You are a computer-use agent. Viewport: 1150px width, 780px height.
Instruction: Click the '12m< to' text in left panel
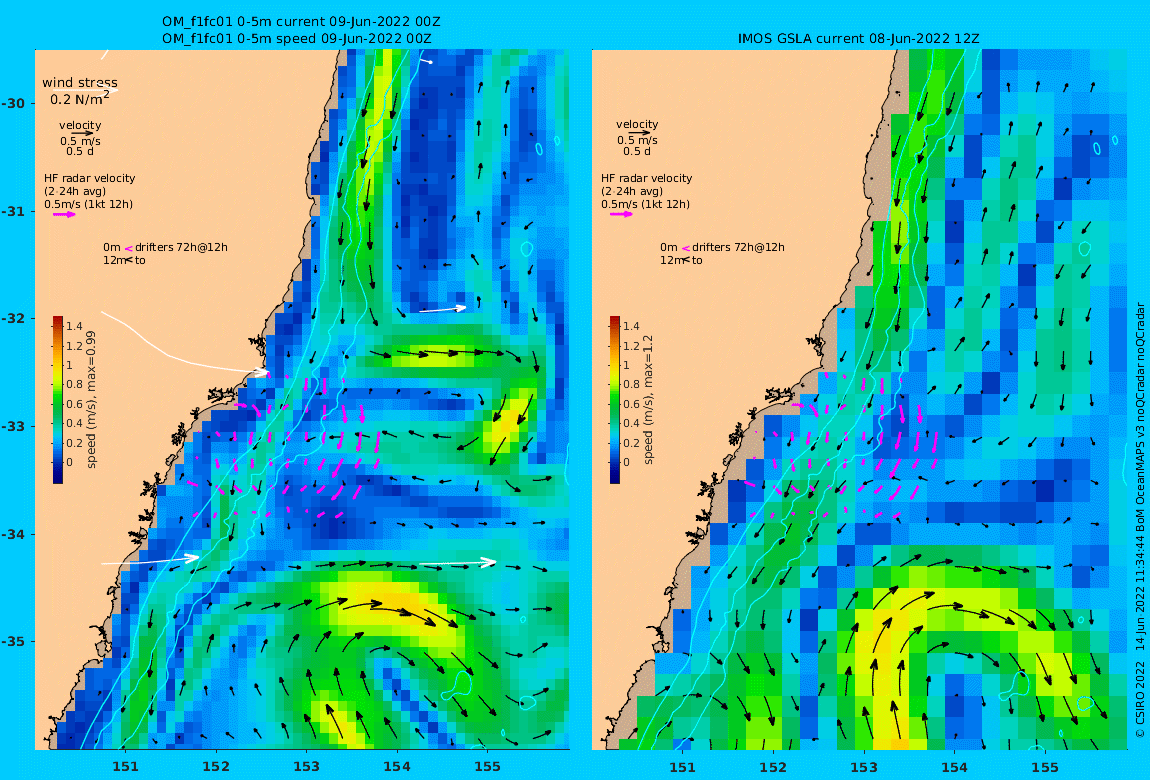click(x=124, y=260)
